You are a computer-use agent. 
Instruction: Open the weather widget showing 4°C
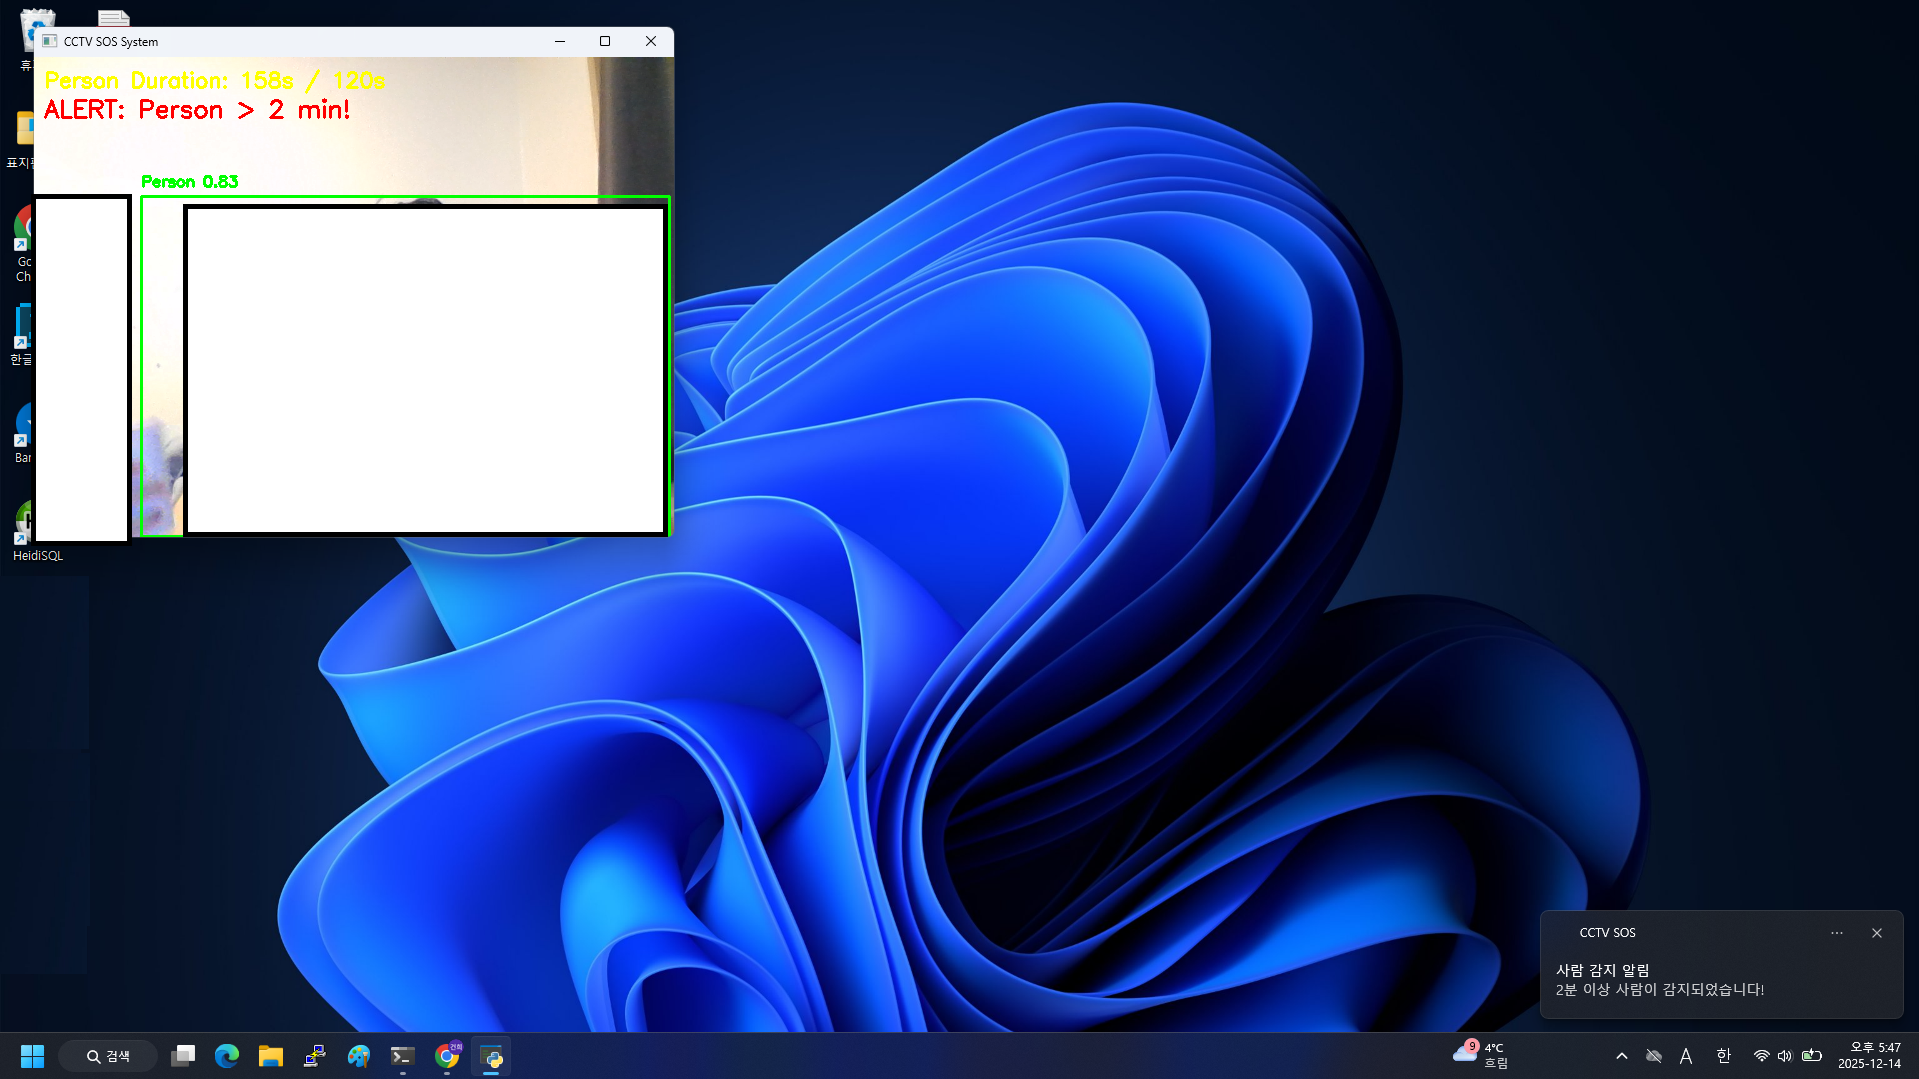[x=1481, y=1055]
